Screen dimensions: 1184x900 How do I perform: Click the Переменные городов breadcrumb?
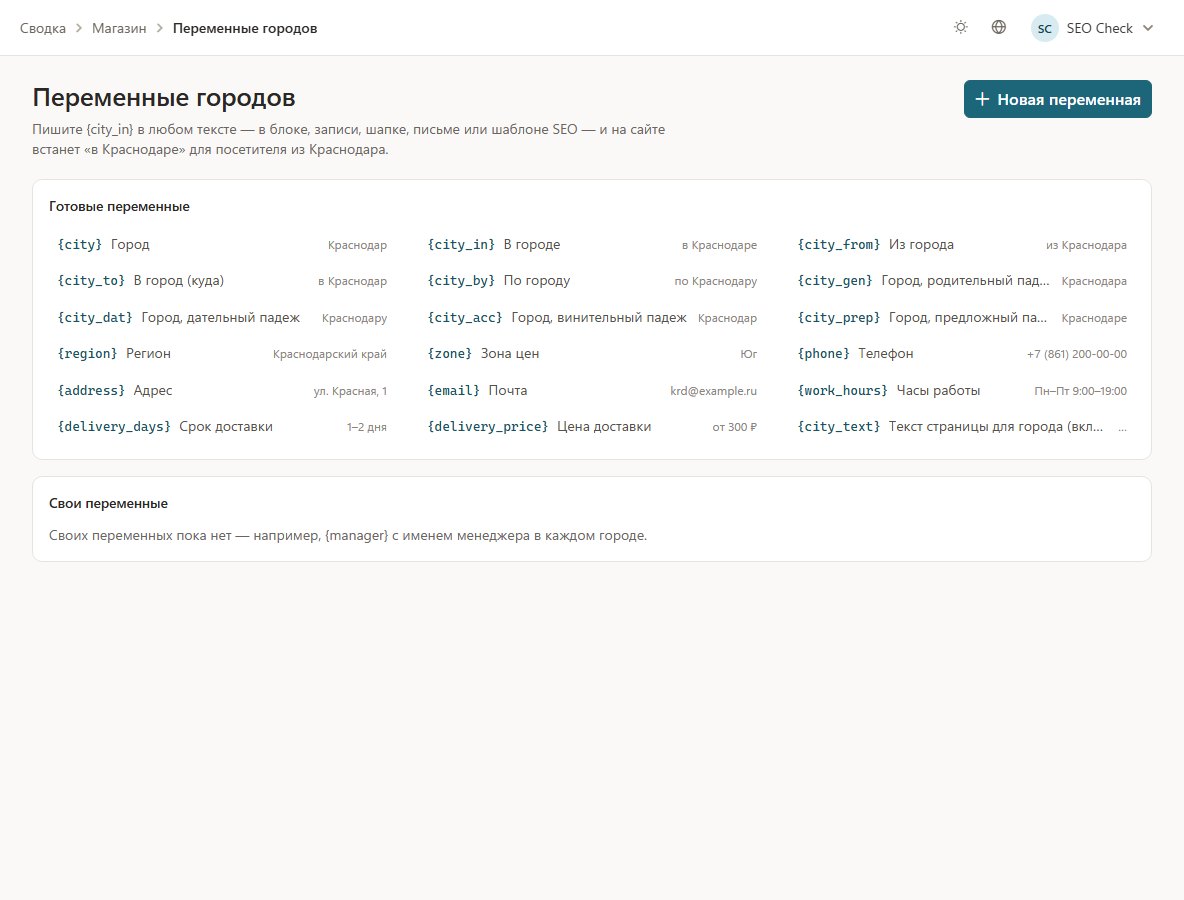coord(245,28)
